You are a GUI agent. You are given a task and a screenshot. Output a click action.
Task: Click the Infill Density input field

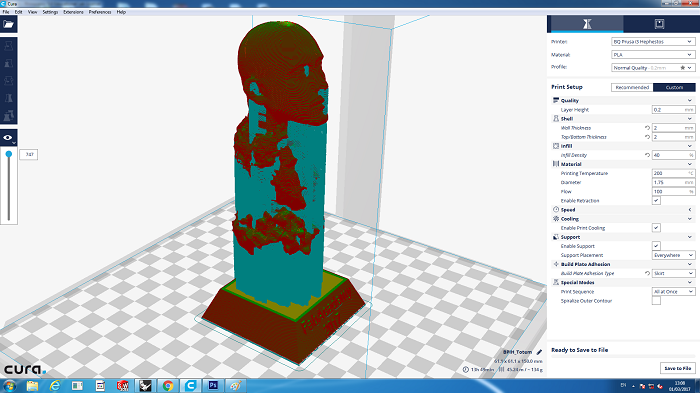click(673, 155)
